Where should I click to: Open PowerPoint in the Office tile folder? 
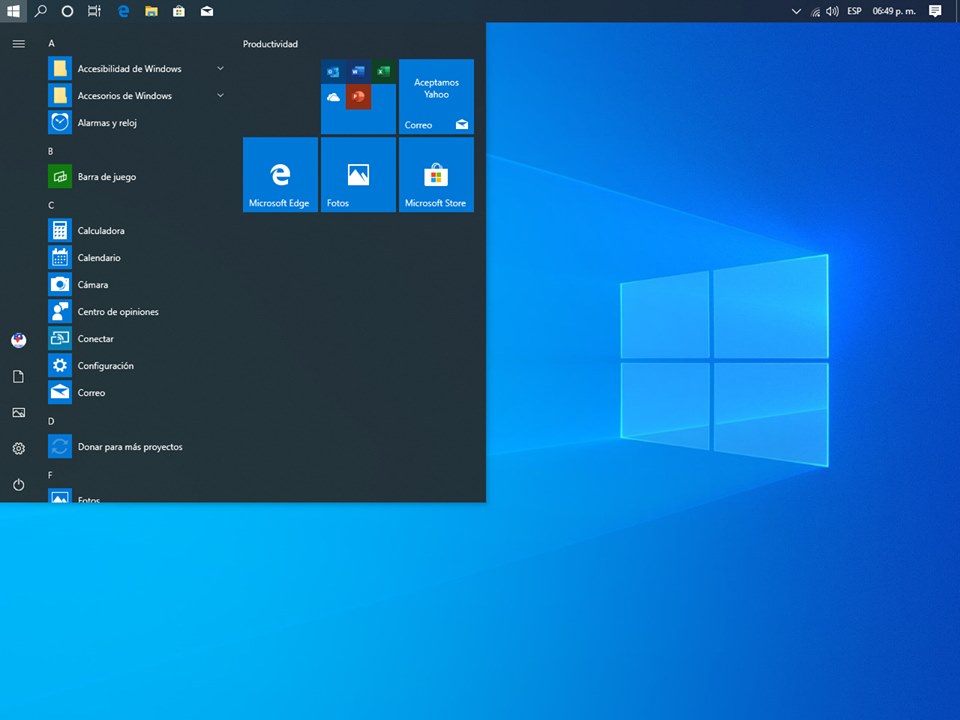(x=358, y=97)
